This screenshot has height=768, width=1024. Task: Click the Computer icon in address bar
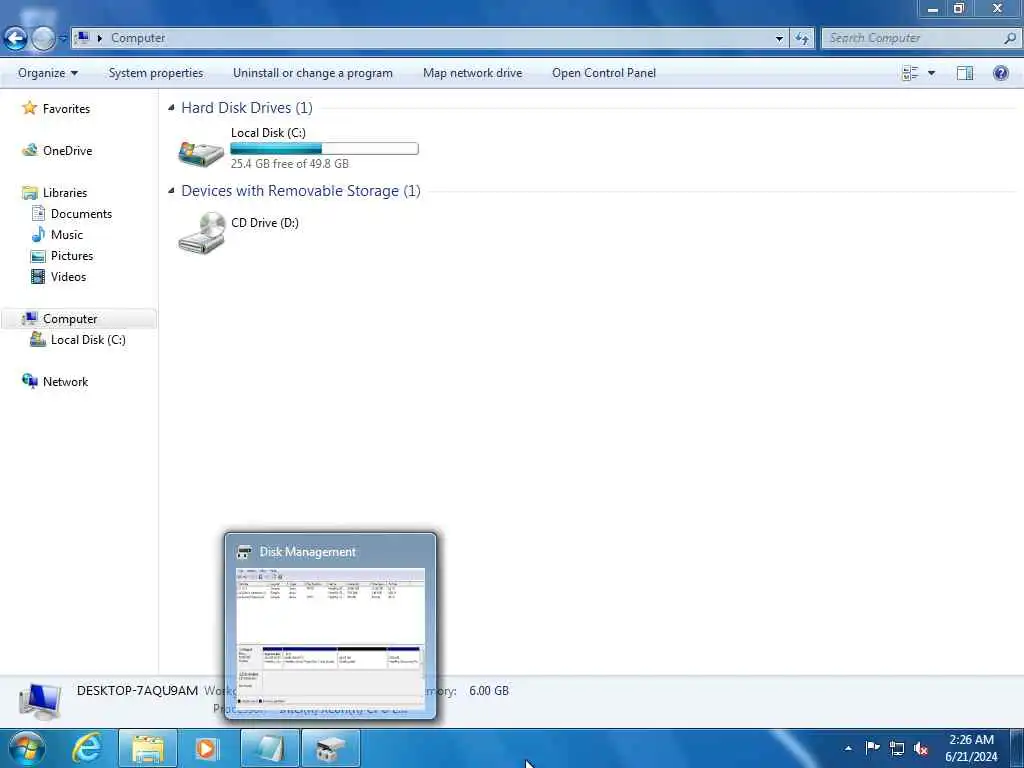[x=82, y=38]
